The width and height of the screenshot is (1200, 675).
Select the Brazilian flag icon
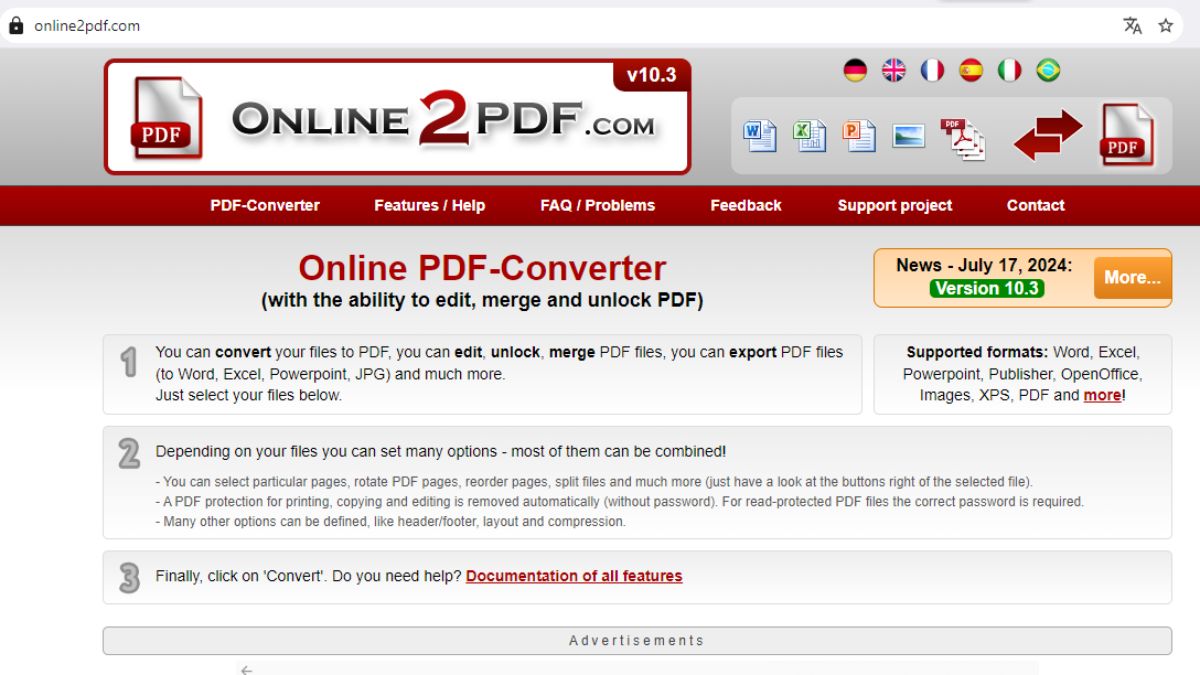1048,70
